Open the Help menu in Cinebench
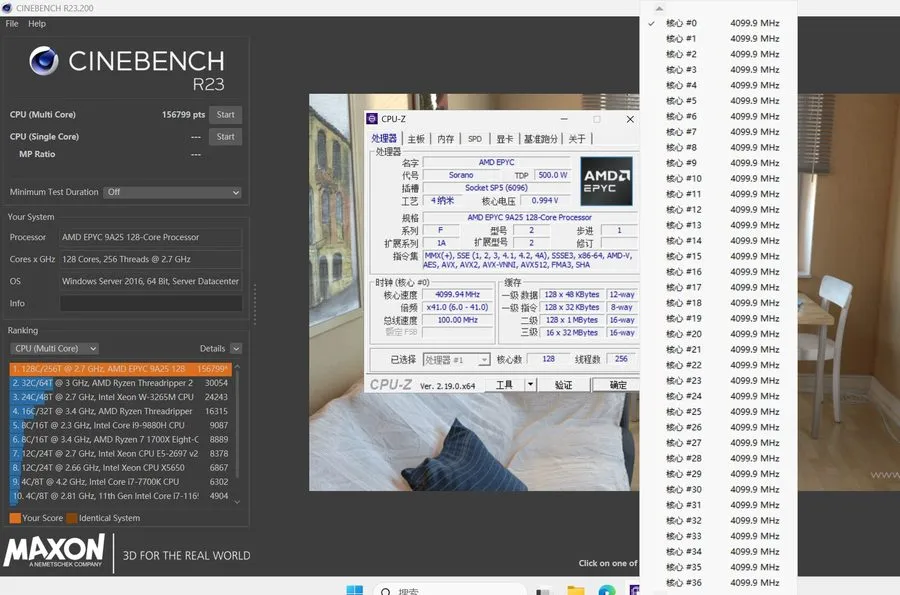This screenshot has width=900, height=595. [37, 24]
